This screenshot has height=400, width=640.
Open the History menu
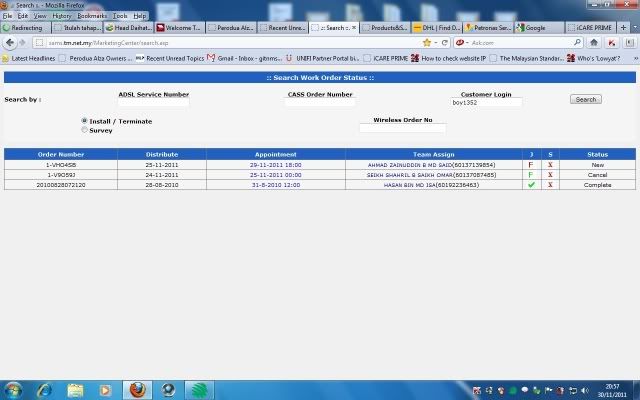click(x=62, y=16)
